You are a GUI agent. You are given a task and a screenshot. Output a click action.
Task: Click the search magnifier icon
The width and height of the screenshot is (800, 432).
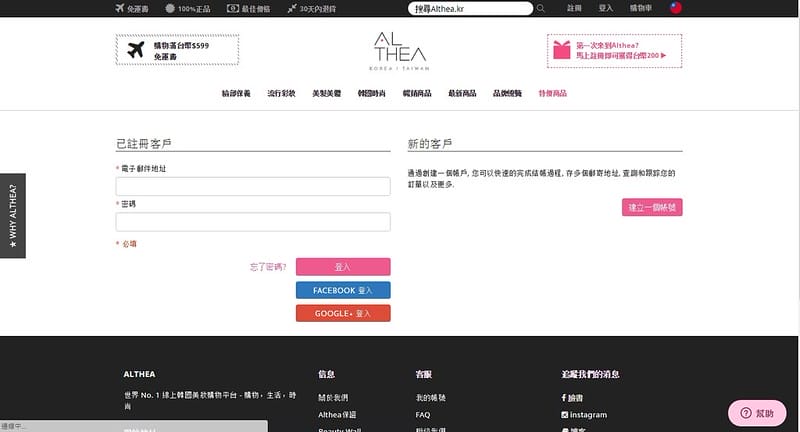click(x=541, y=8)
